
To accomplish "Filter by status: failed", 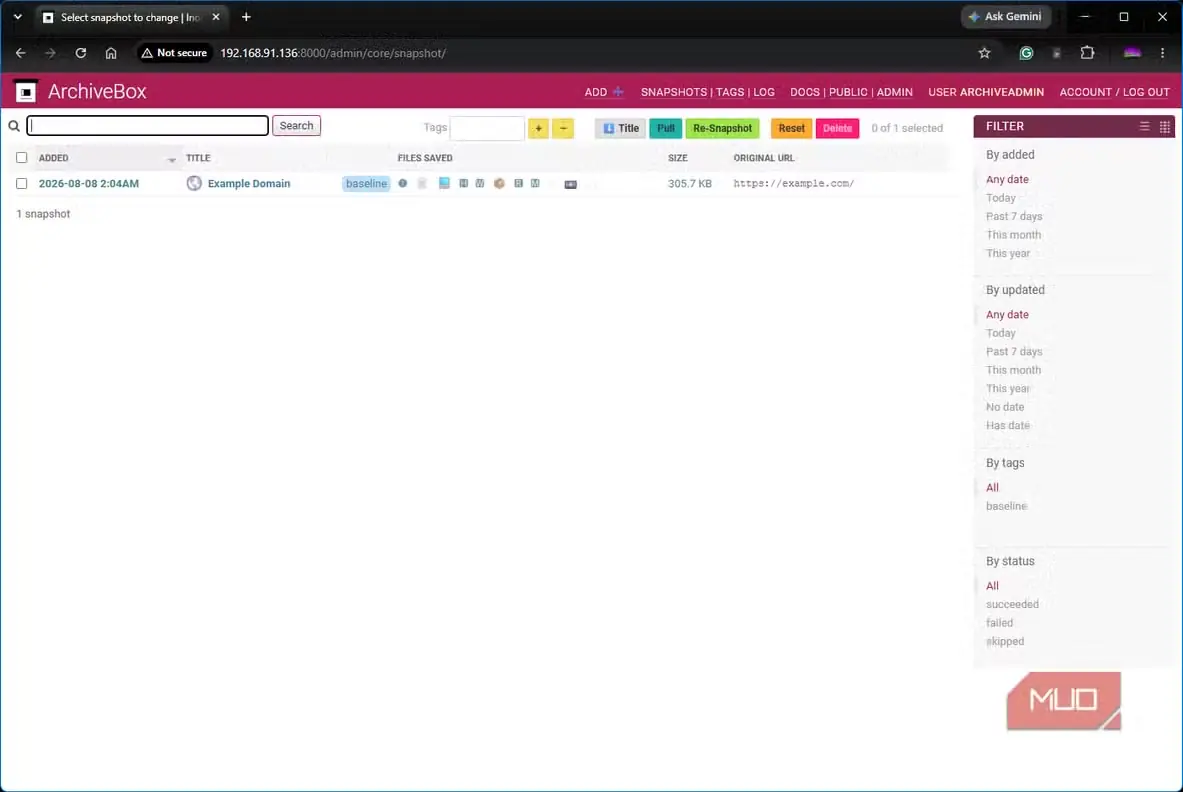I will tap(1000, 623).
